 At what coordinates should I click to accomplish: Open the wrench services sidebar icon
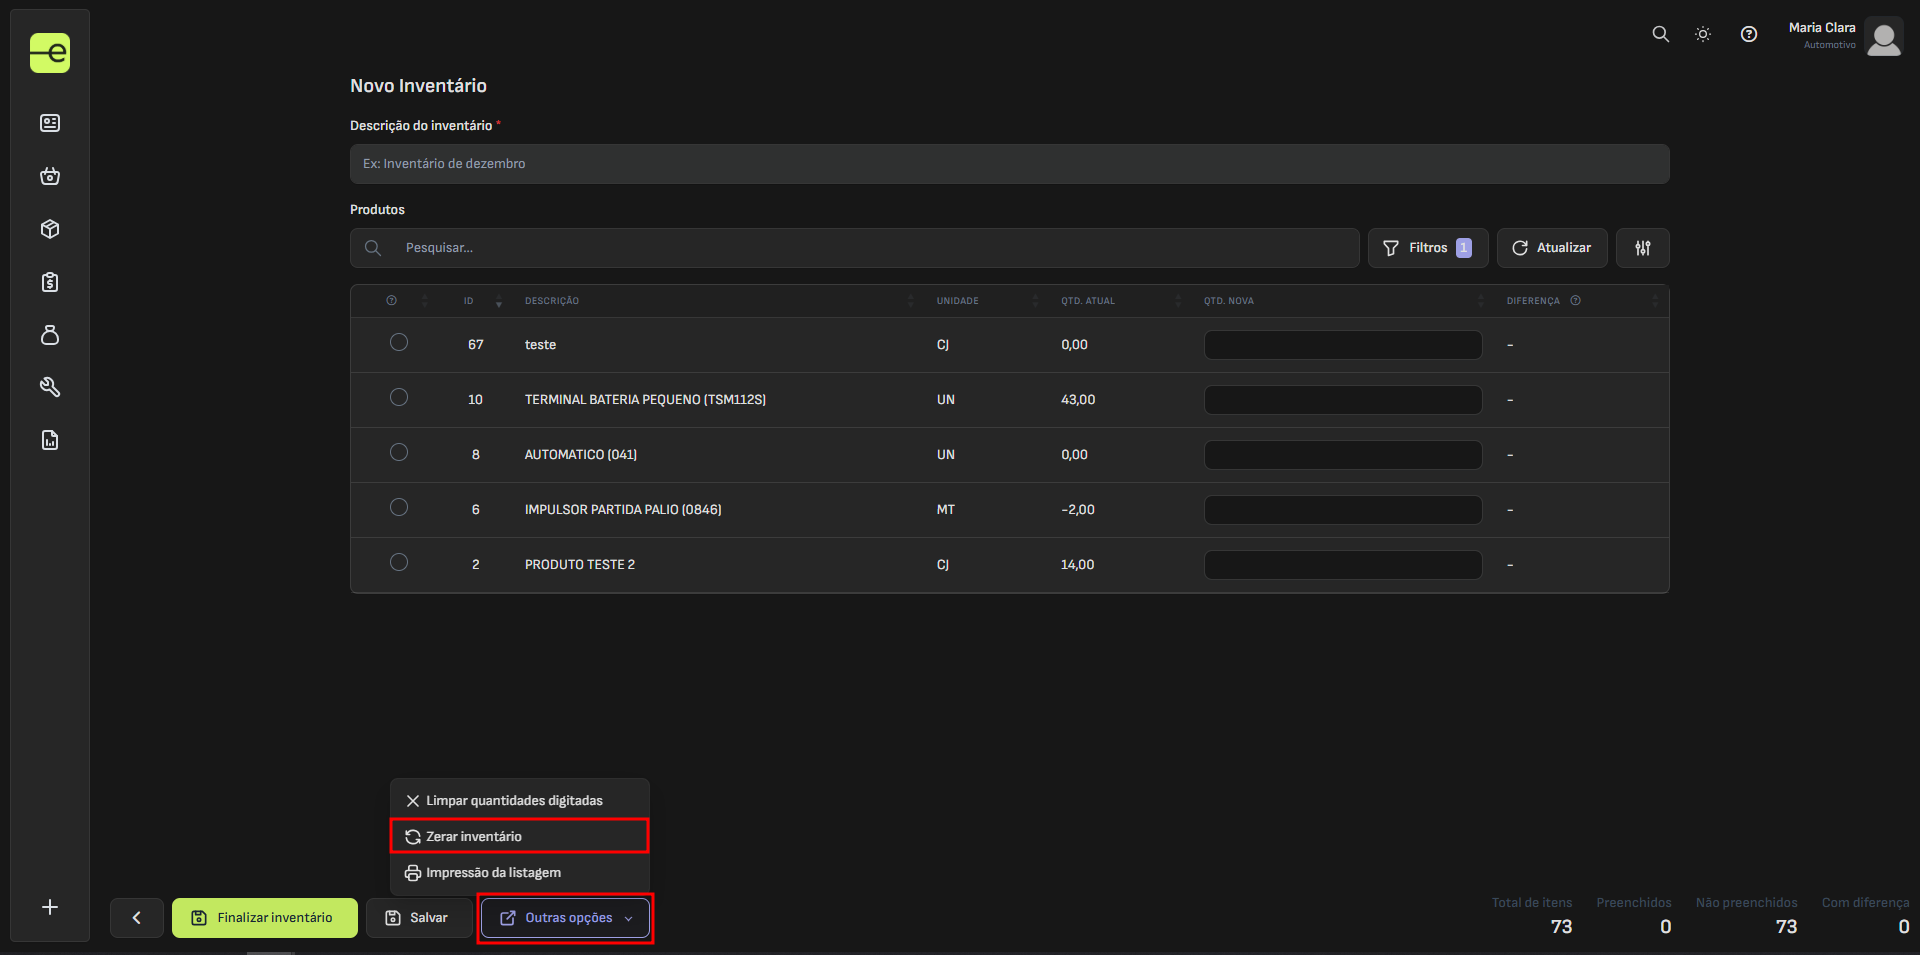pos(50,387)
